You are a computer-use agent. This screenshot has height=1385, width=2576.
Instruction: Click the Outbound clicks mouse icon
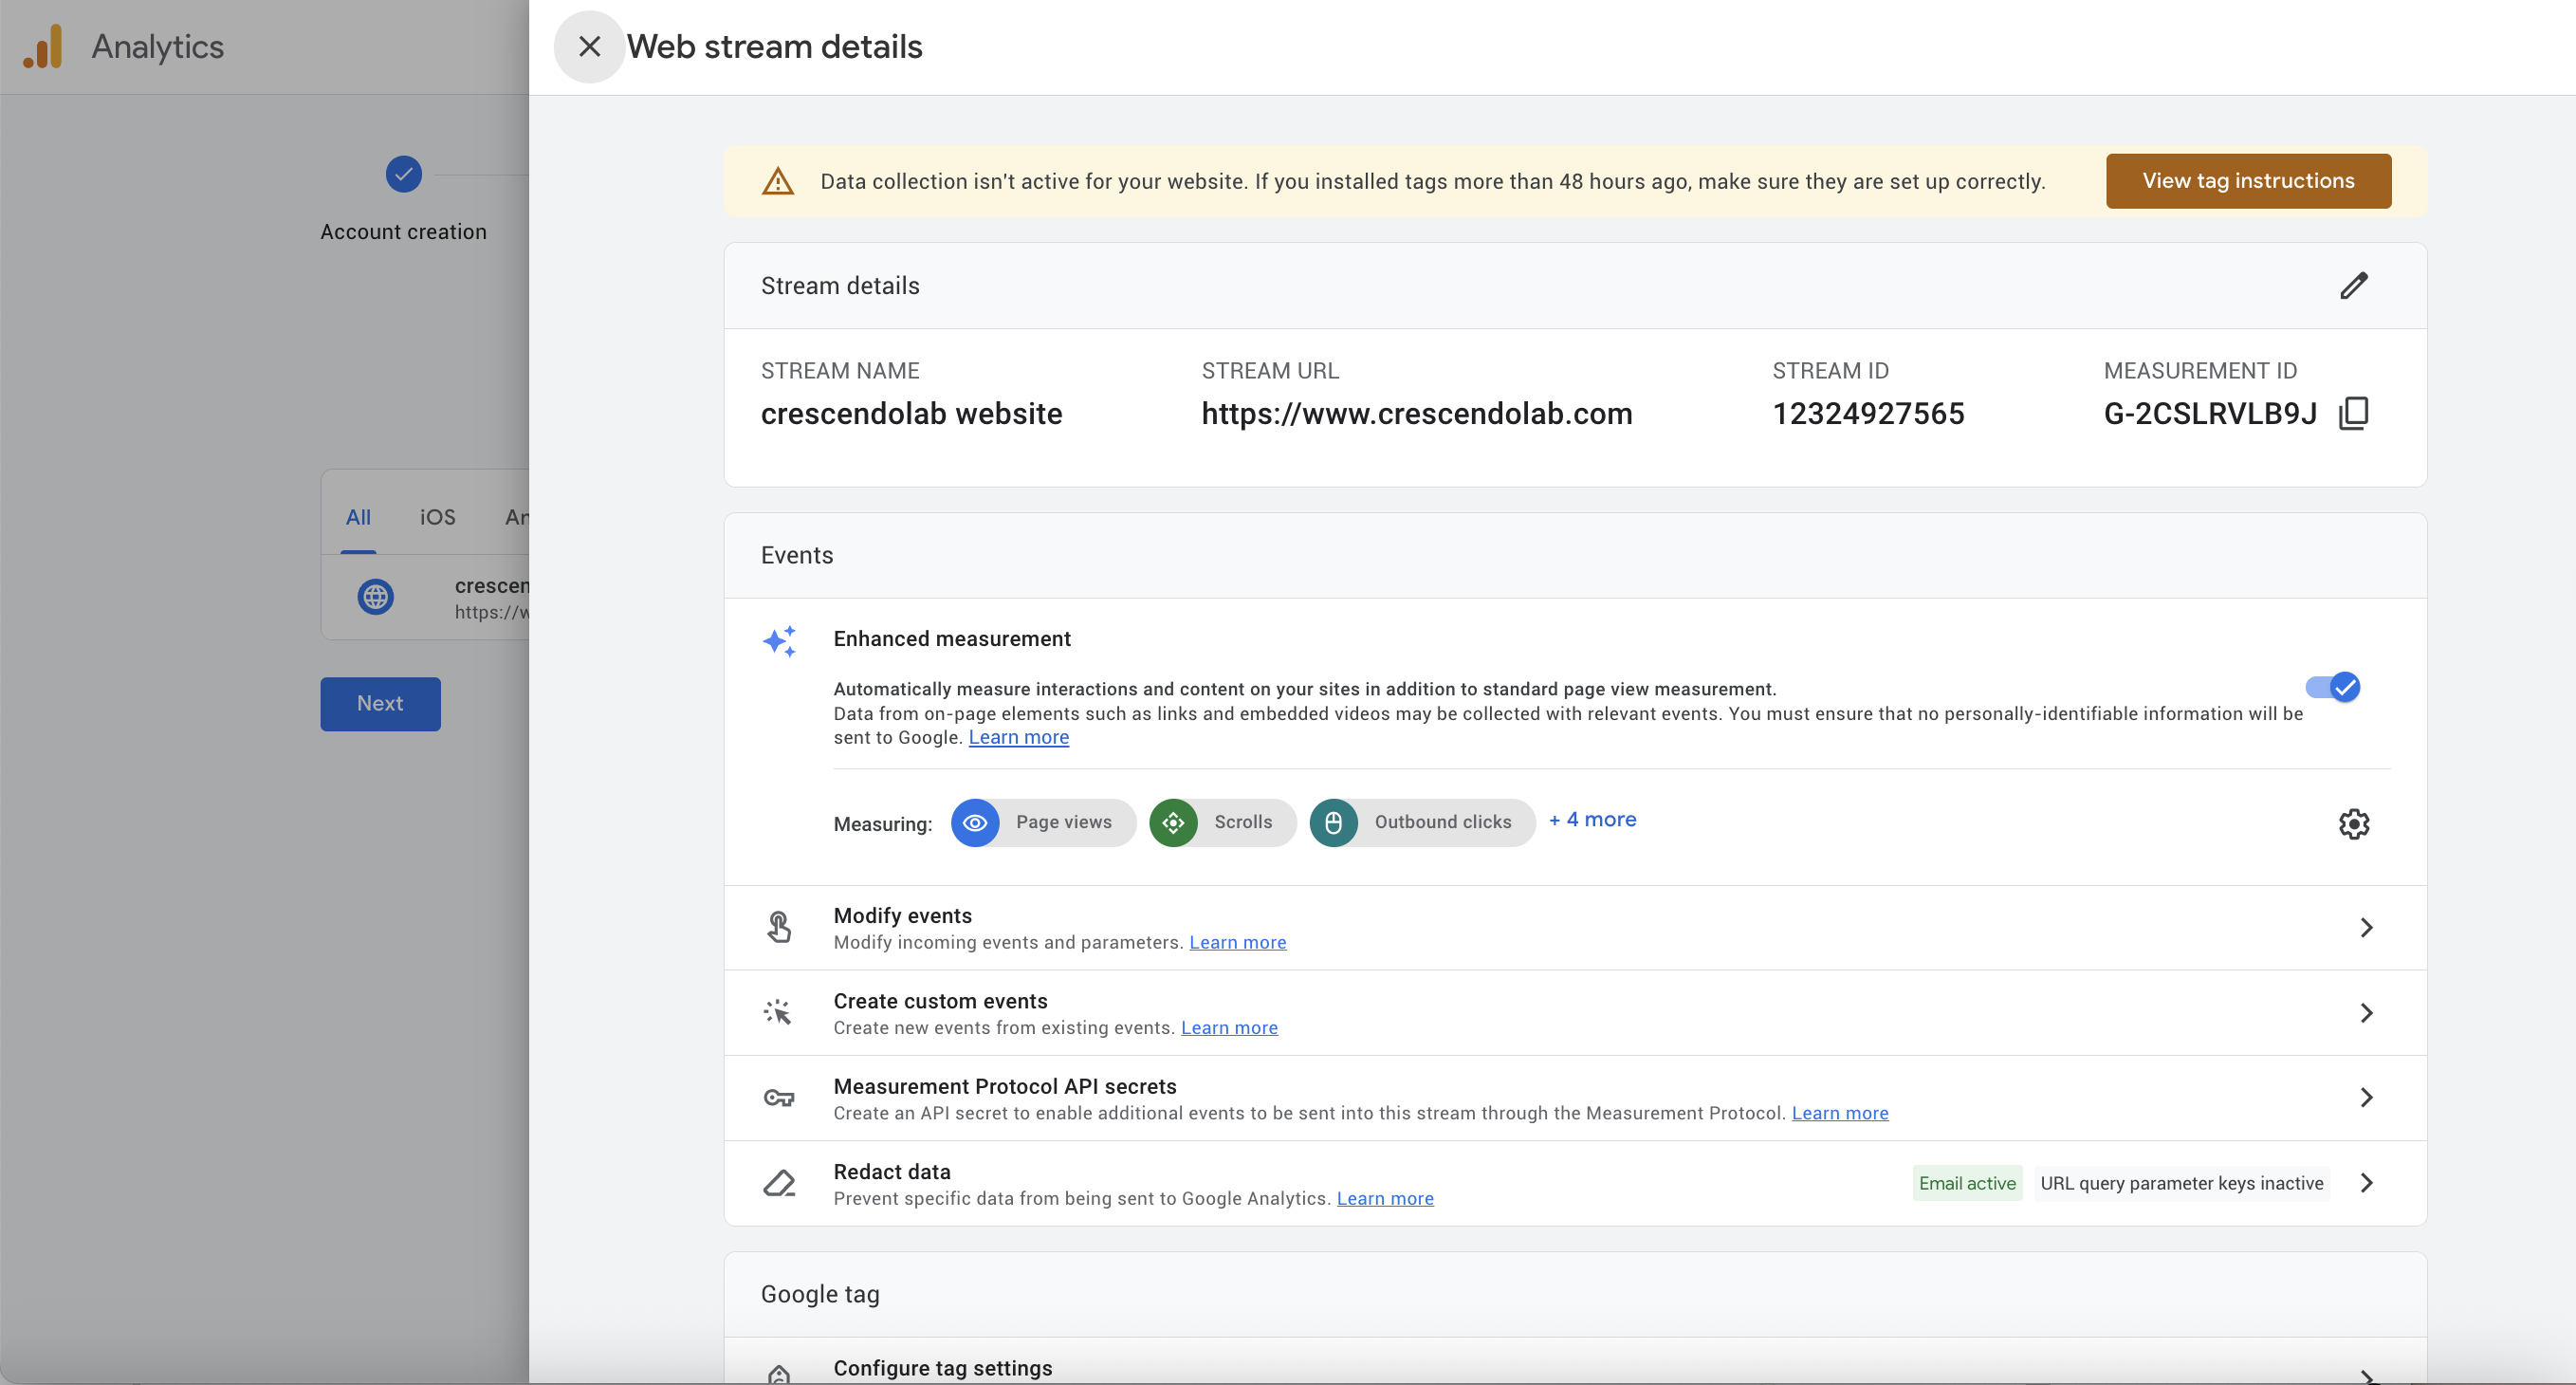coord(1333,823)
